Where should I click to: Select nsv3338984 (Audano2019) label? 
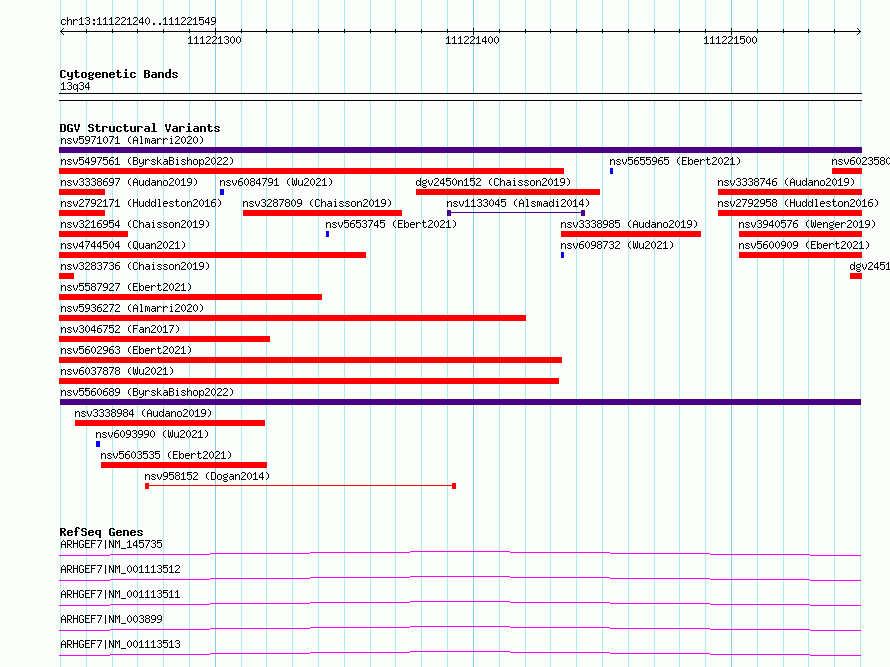(x=143, y=413)
